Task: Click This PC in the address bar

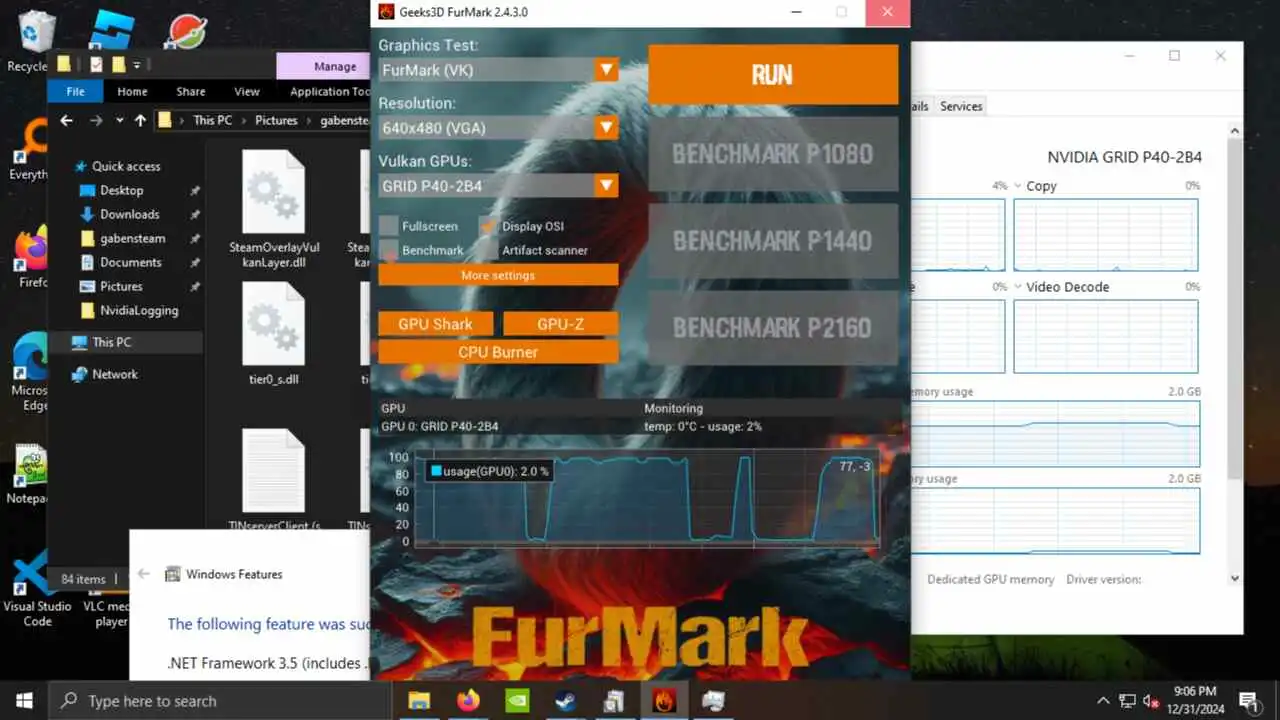Action: click(x=212, y=120)
